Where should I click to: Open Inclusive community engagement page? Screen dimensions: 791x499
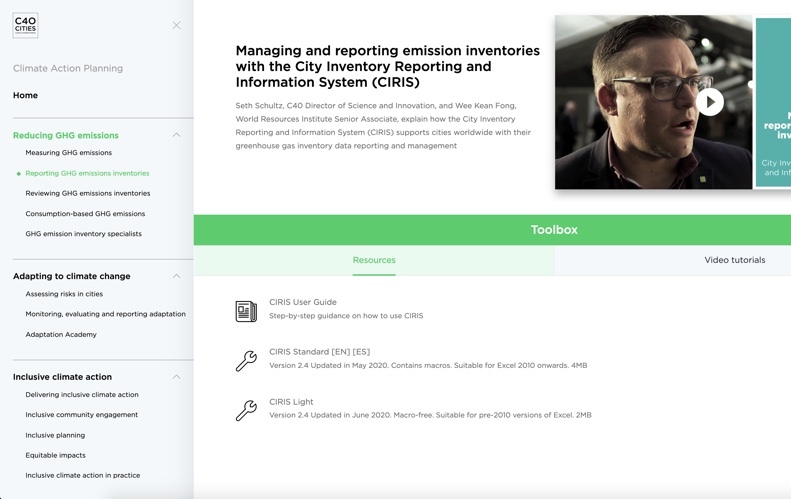point(82,415)
